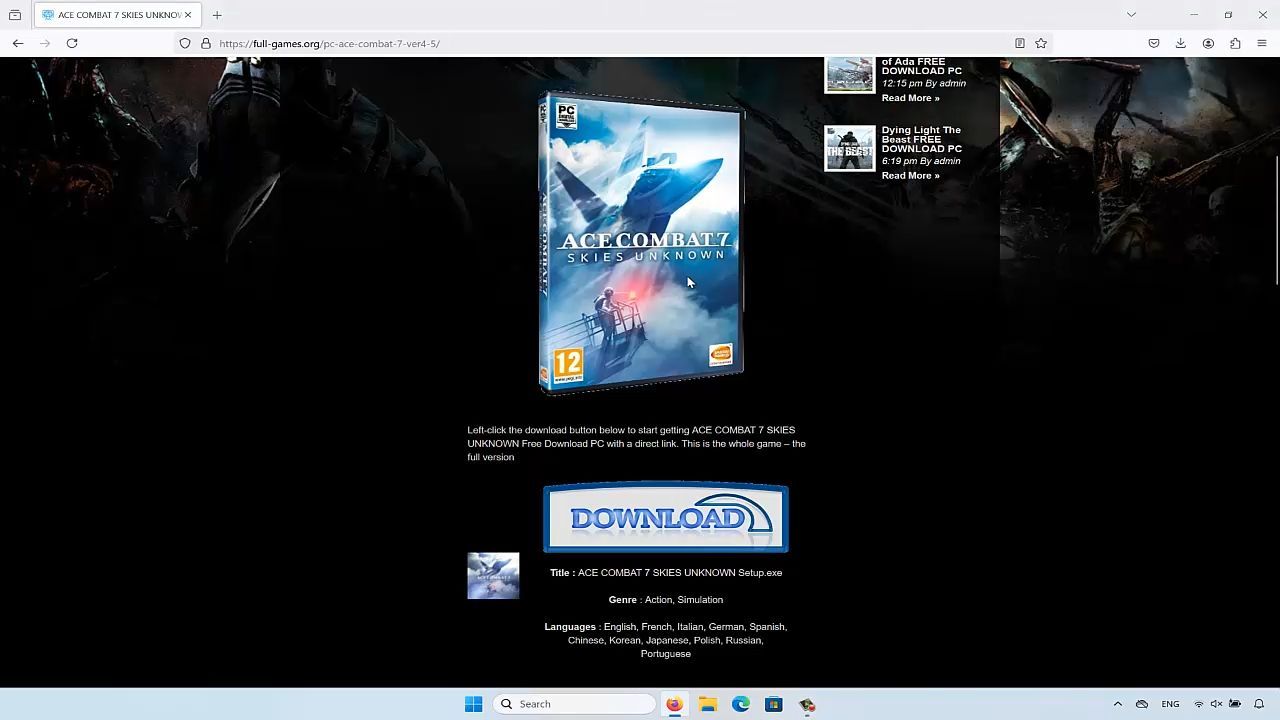1280x720 pixels.
Task: Bookmark this page with the star
Action: (x=1041, y=43)
